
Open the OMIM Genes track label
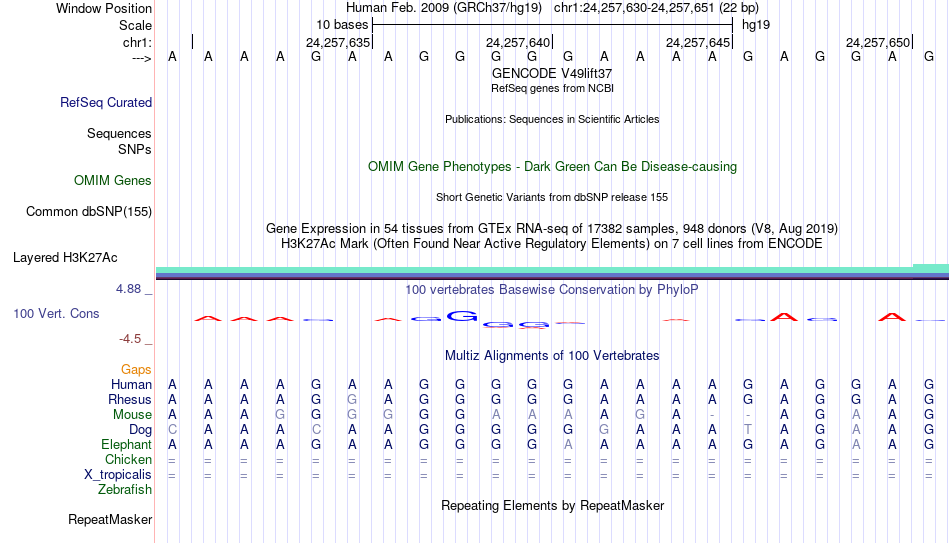pos(113,181)
